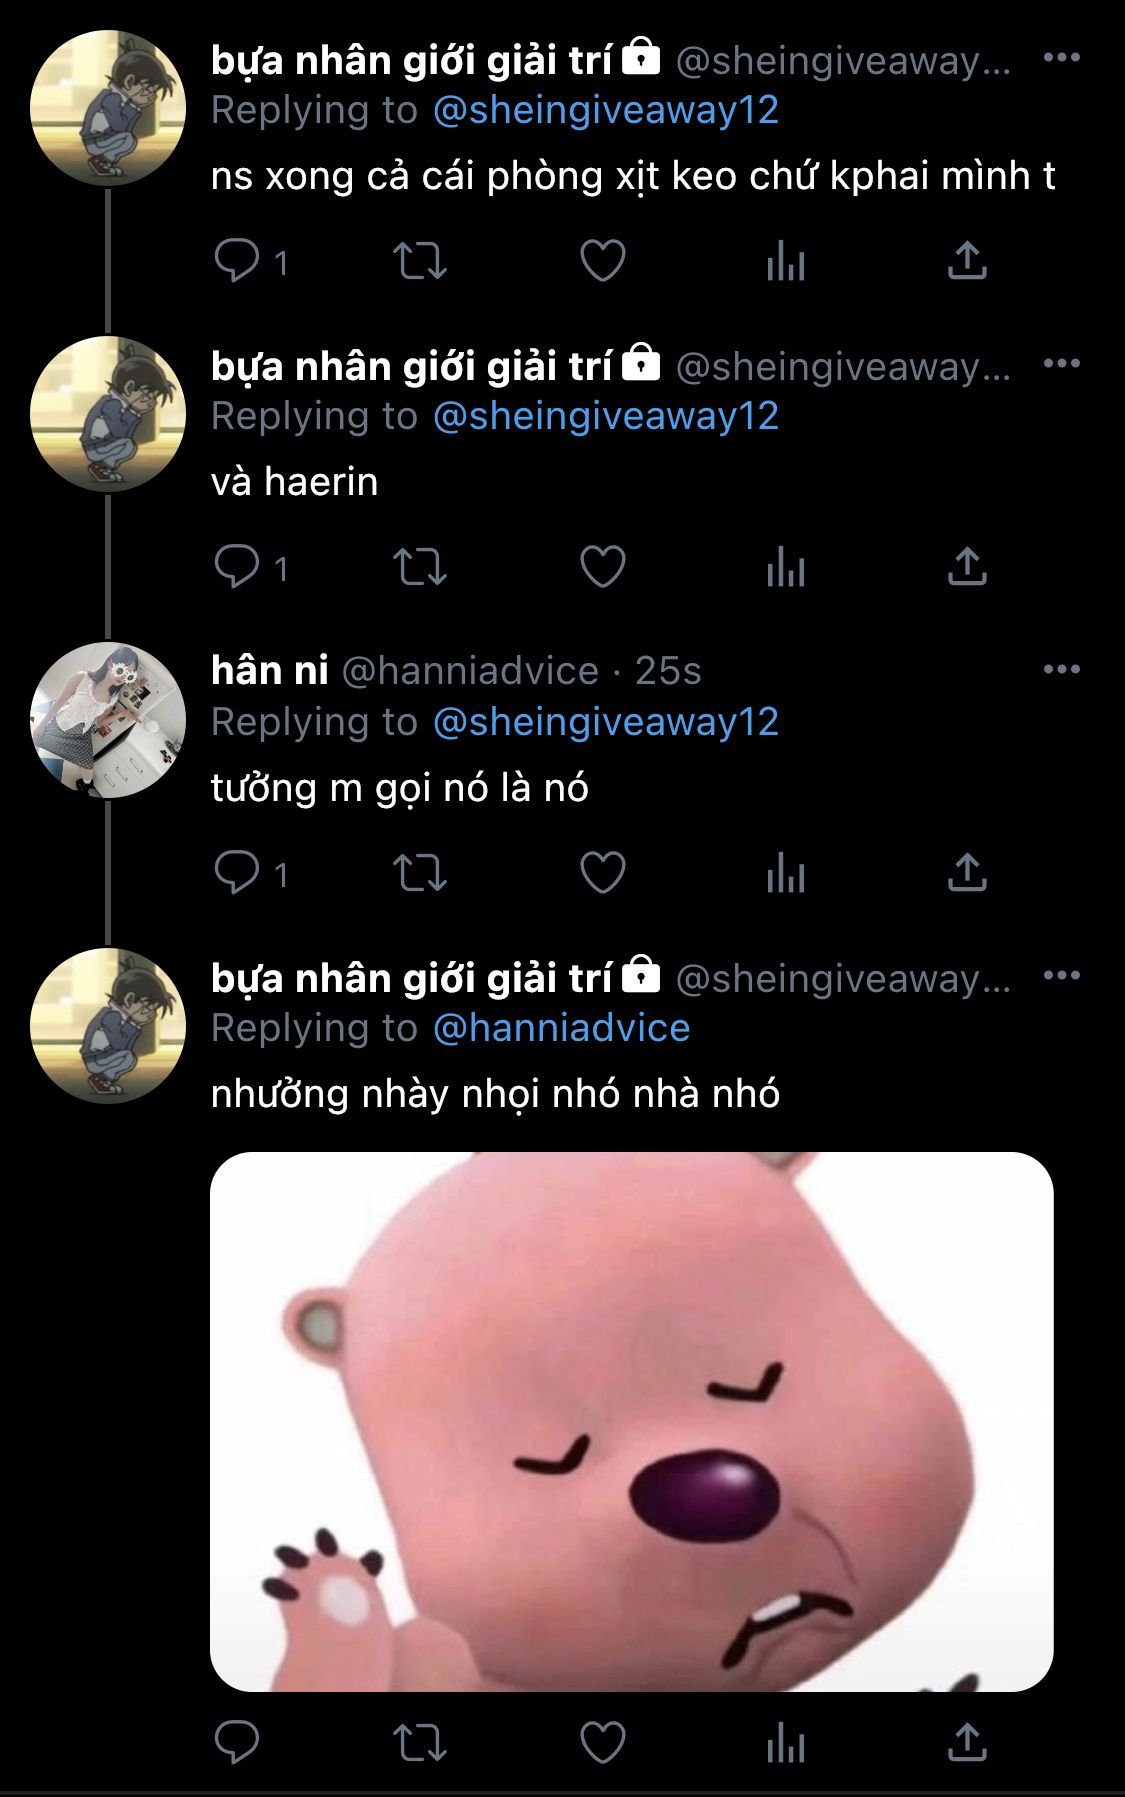1125x1797 pixels.
Task: Open reply box on pink beaver tweet
Action: (x=237, y=1742)
